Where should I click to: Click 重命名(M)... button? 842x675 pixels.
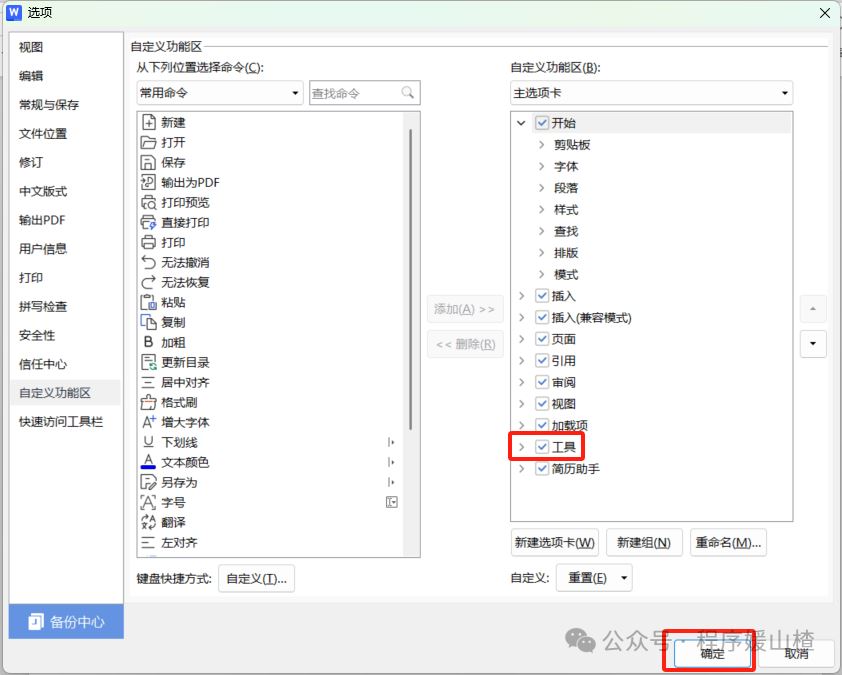[728, 542]
